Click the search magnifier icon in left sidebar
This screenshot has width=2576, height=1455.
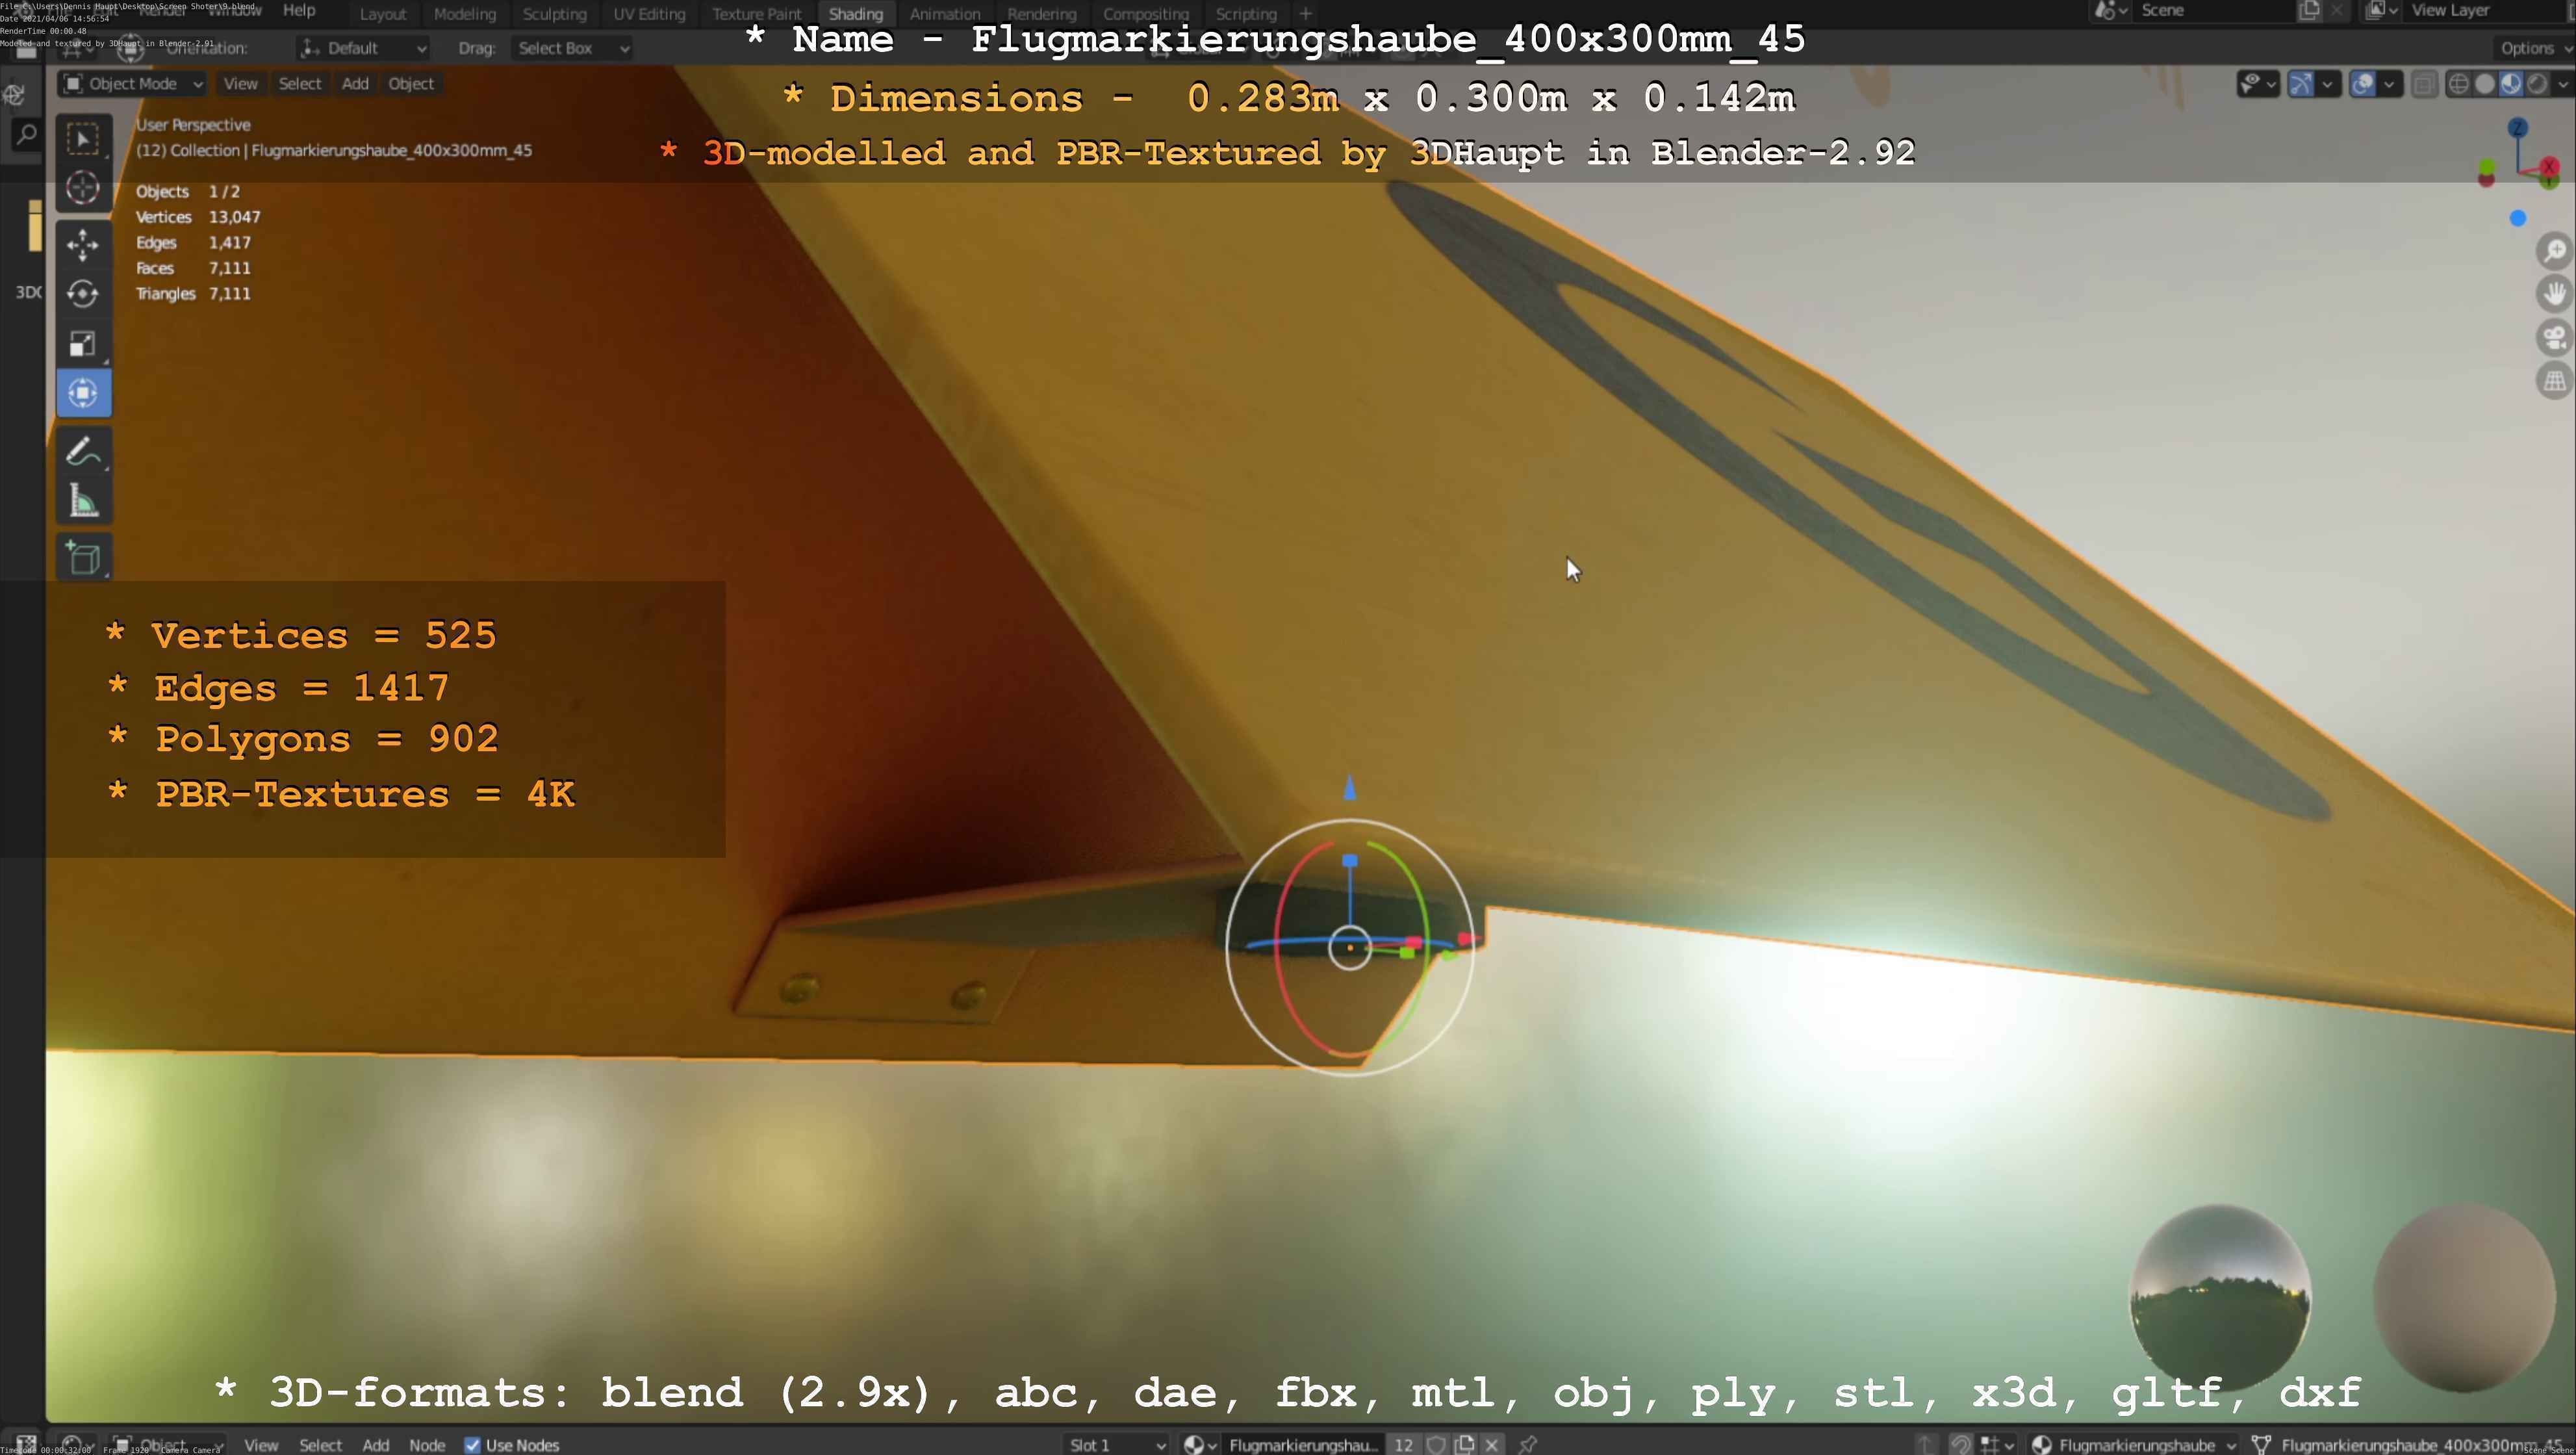click(26, 135)
